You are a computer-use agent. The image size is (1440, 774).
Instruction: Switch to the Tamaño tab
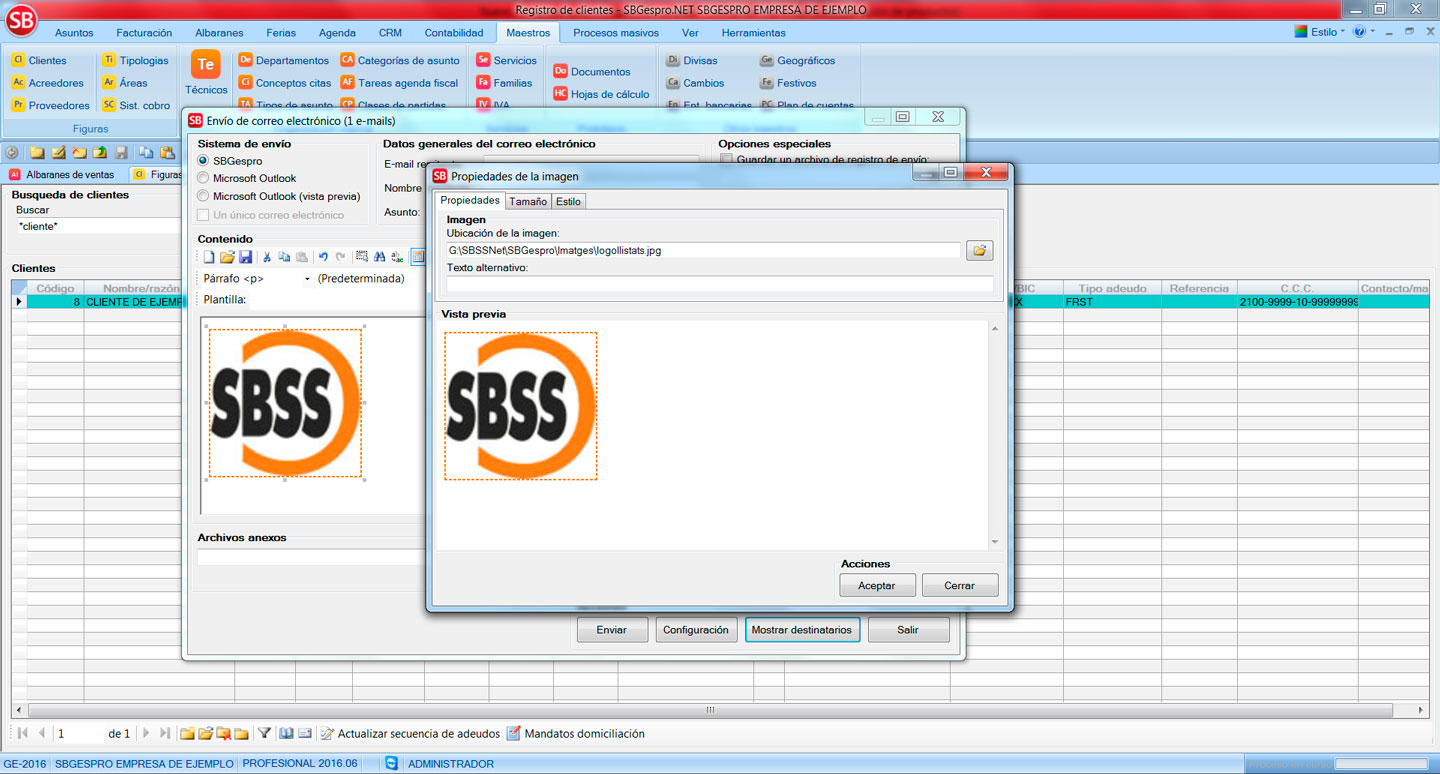click(x=527, y=201)
